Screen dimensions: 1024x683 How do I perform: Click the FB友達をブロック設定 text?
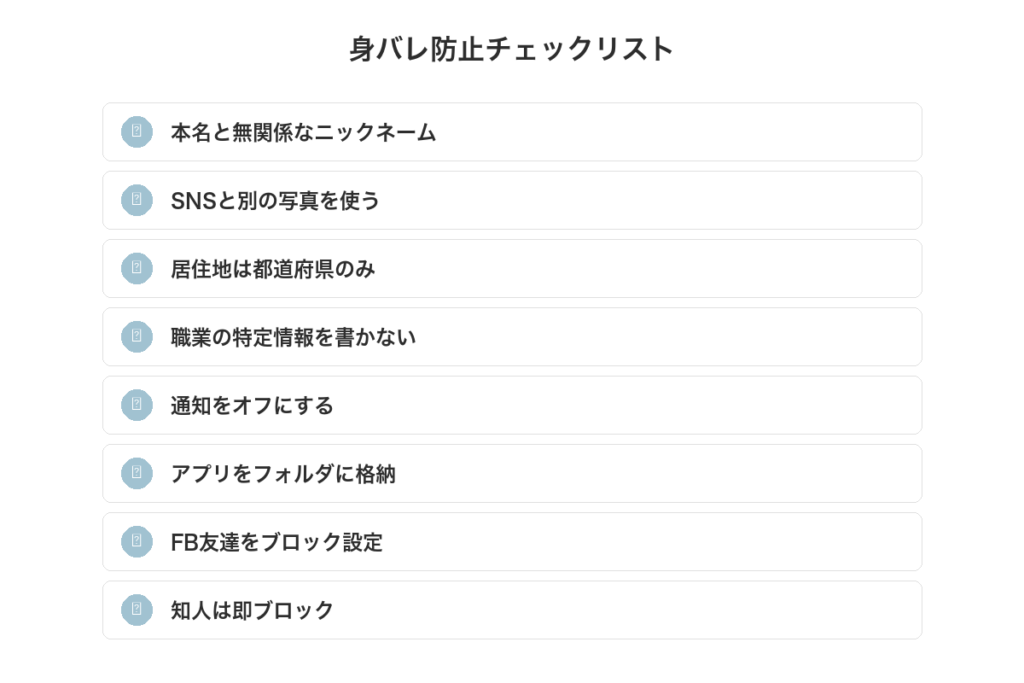coord(277,542)
